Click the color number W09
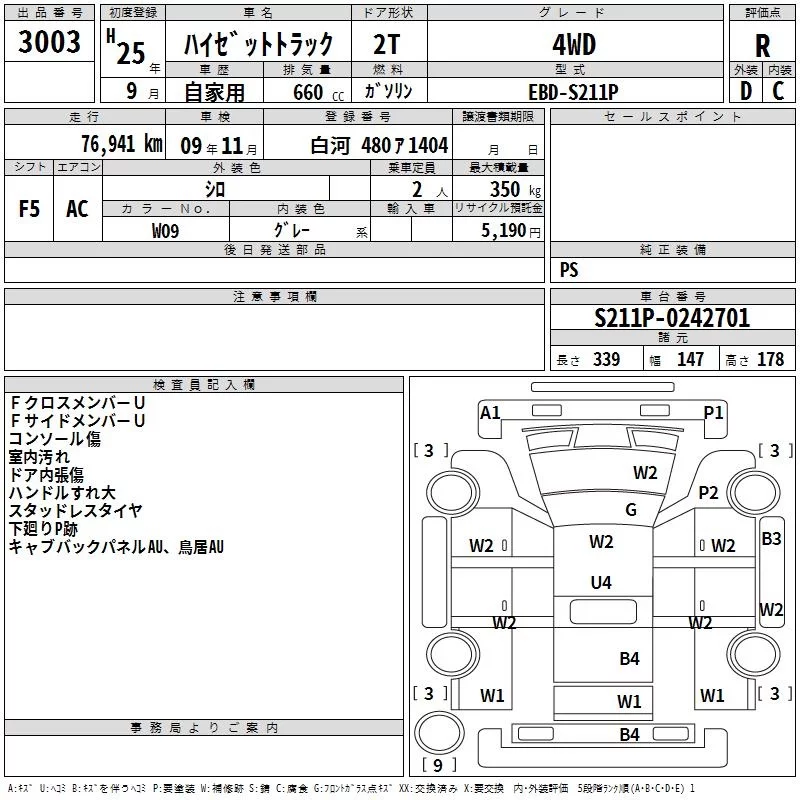 click(165, 231)
